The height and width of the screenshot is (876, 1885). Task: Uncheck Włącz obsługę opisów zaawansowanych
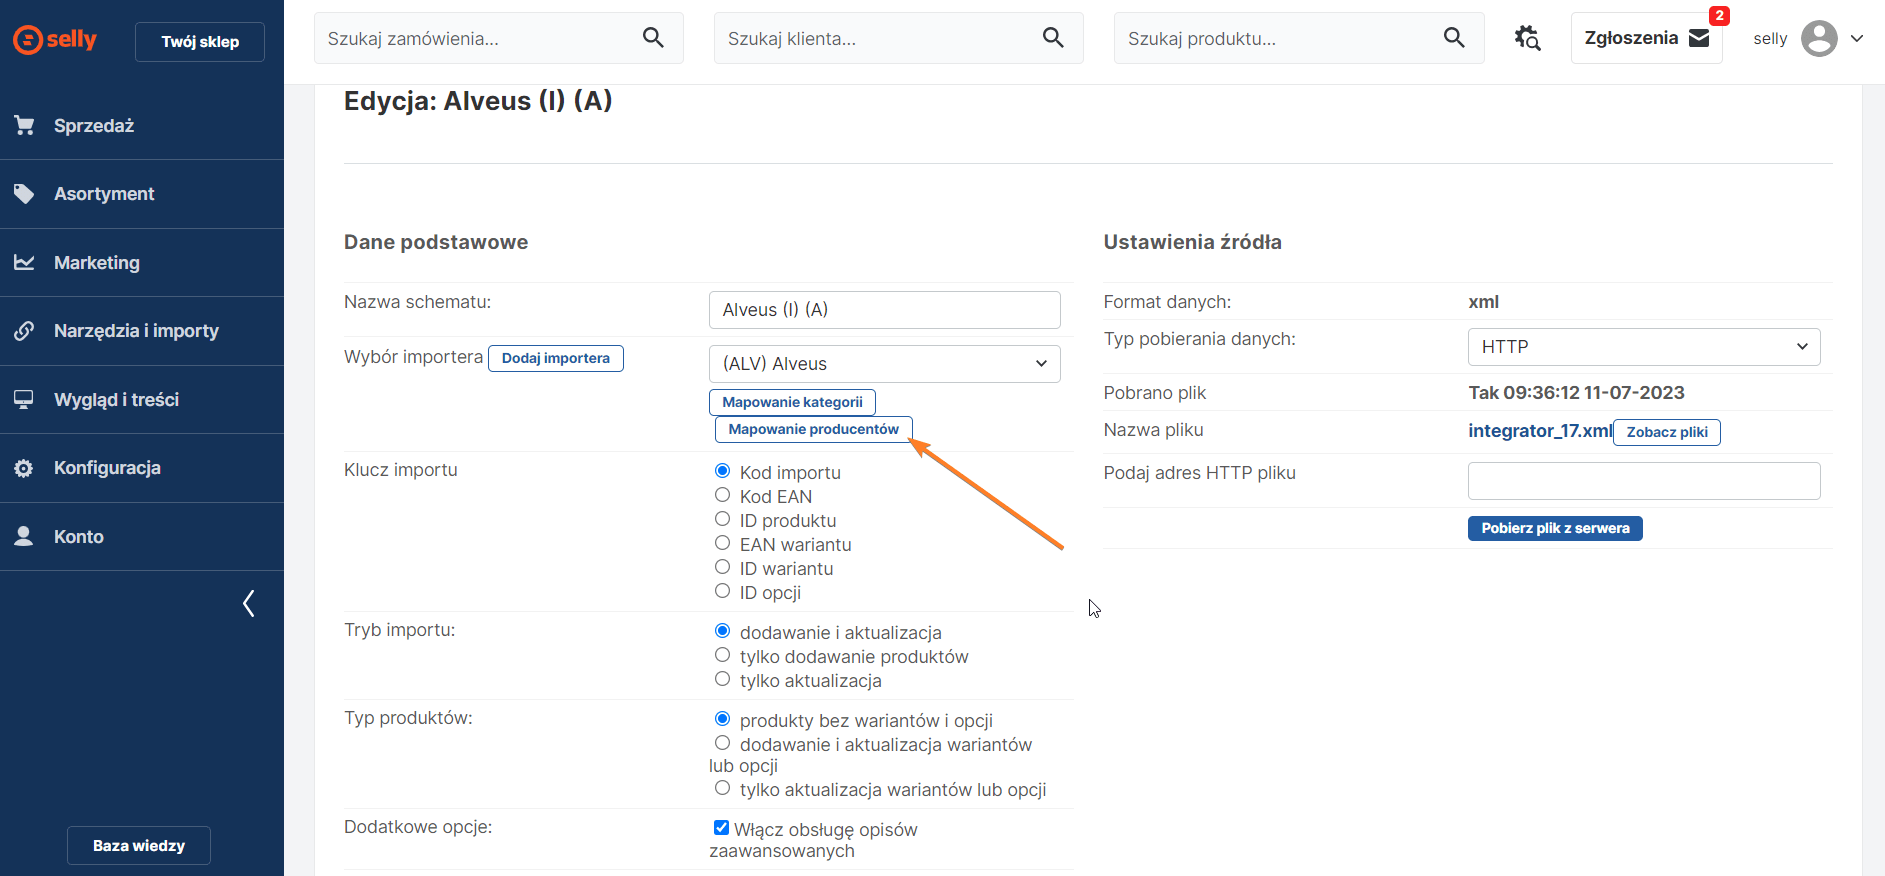tap(721, 827)
